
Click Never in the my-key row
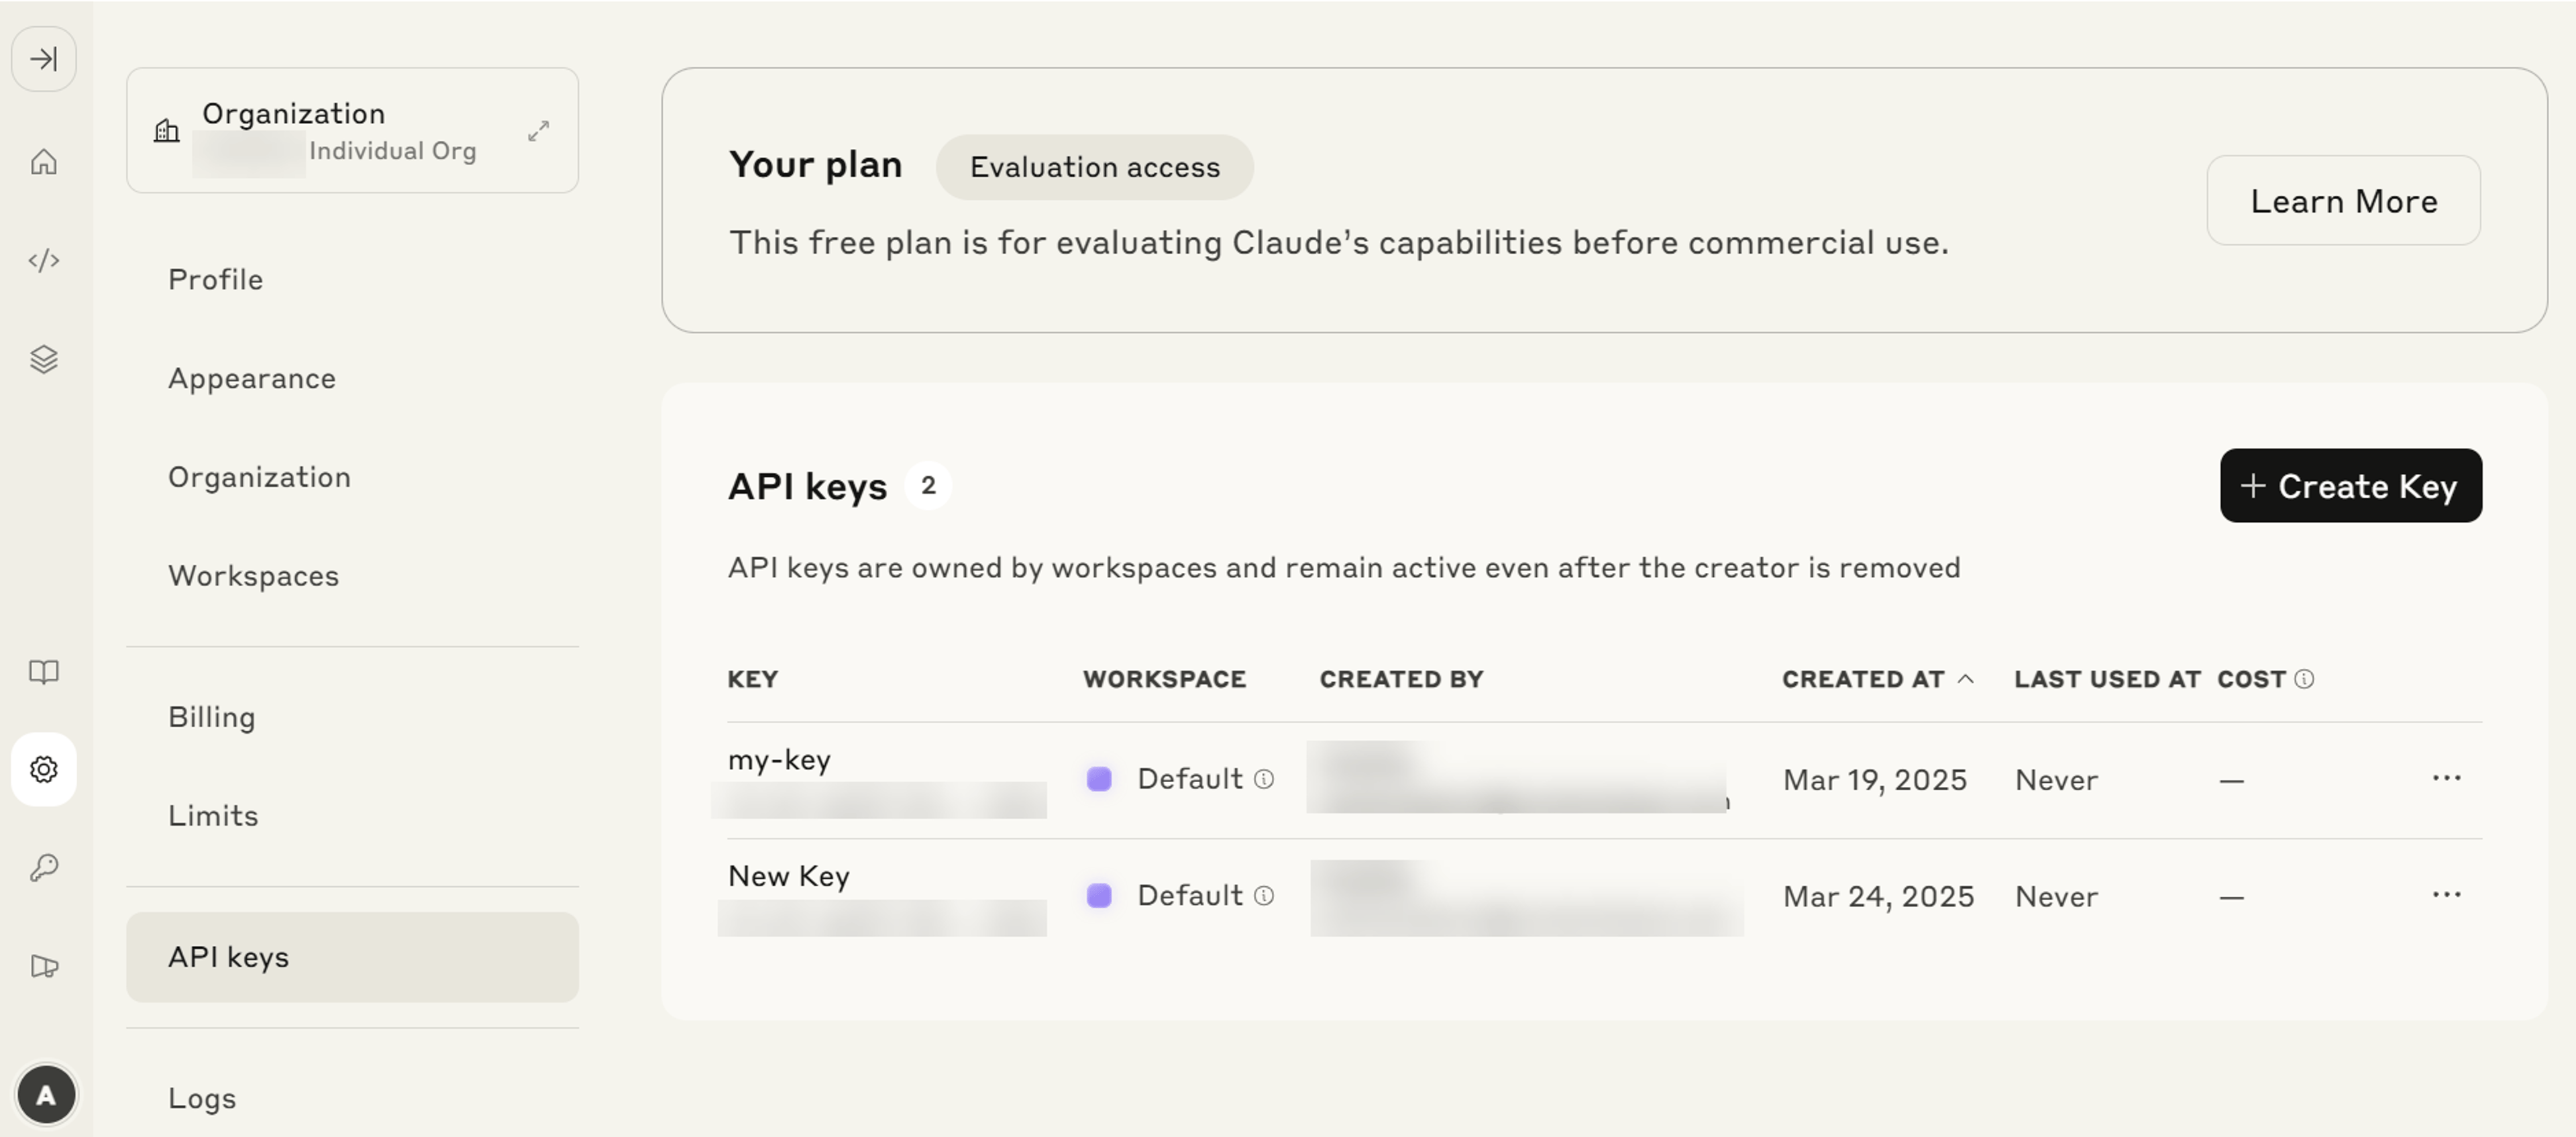[2057, 780]
